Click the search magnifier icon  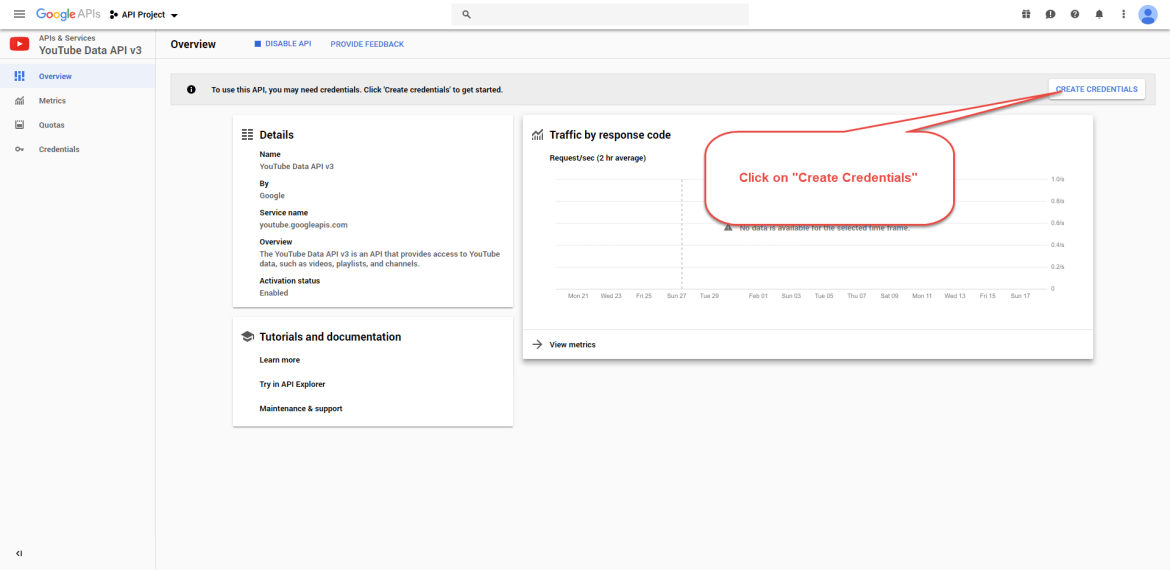(x=466, y=14)
